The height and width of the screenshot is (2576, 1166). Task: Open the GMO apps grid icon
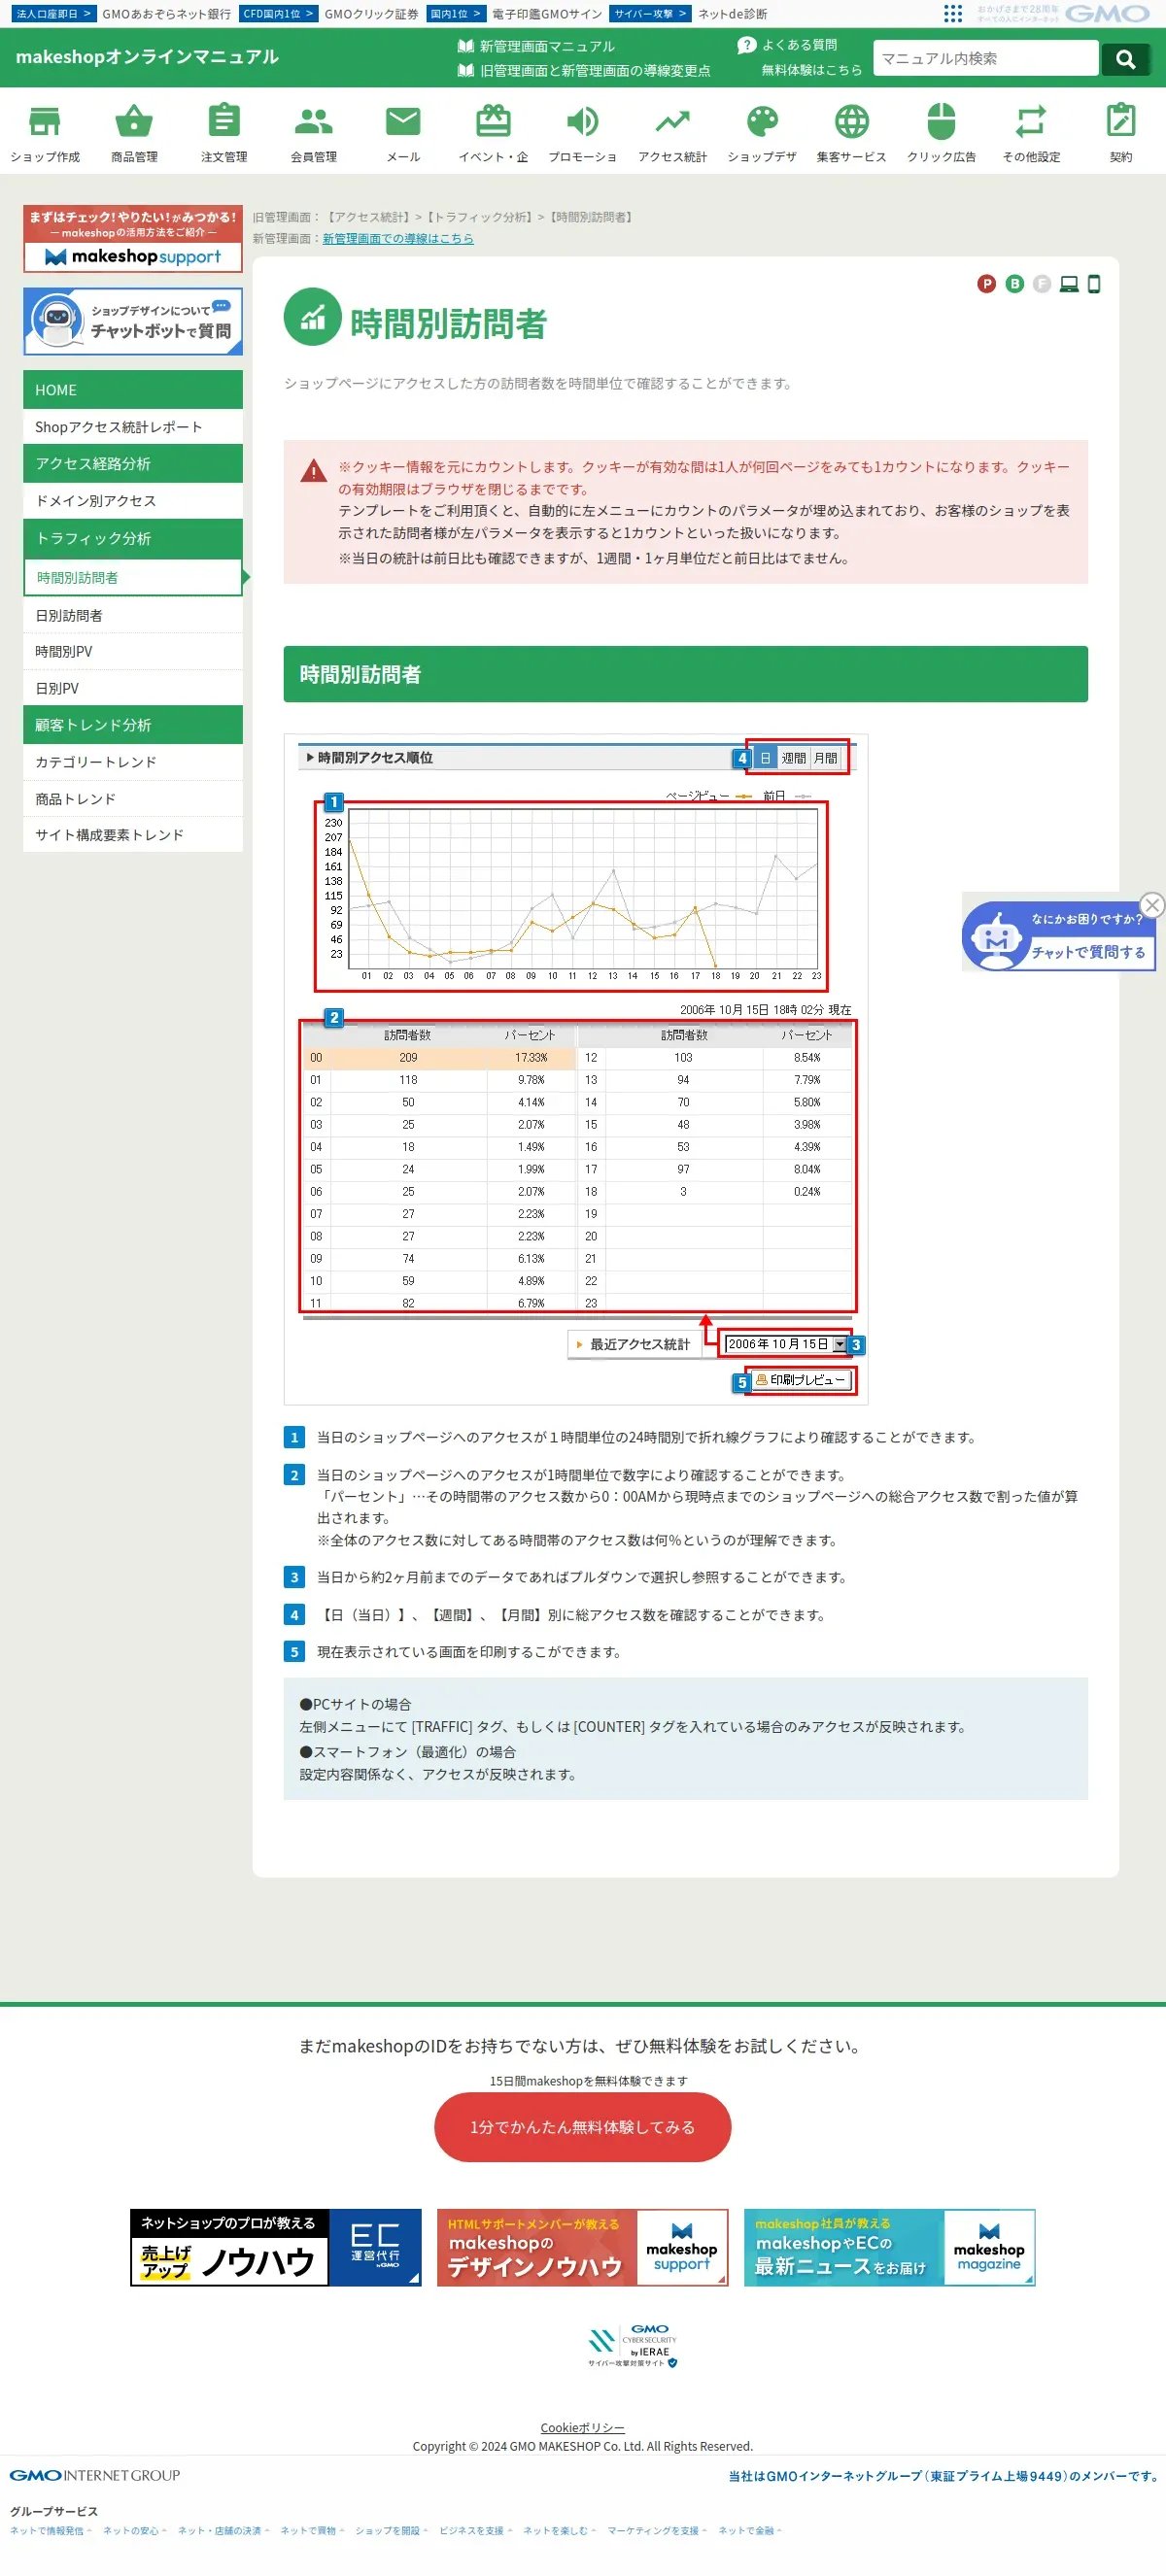[x=953, y=13]
